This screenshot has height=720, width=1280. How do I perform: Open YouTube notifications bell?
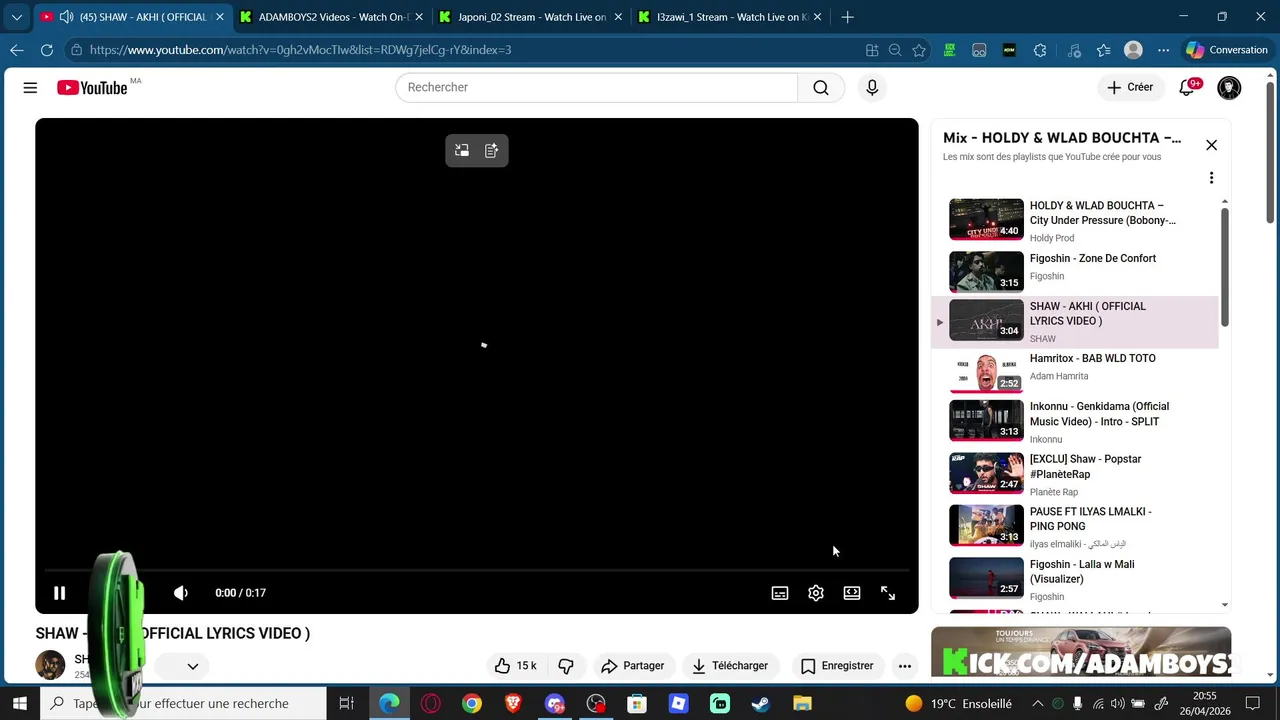[1187, 88]
